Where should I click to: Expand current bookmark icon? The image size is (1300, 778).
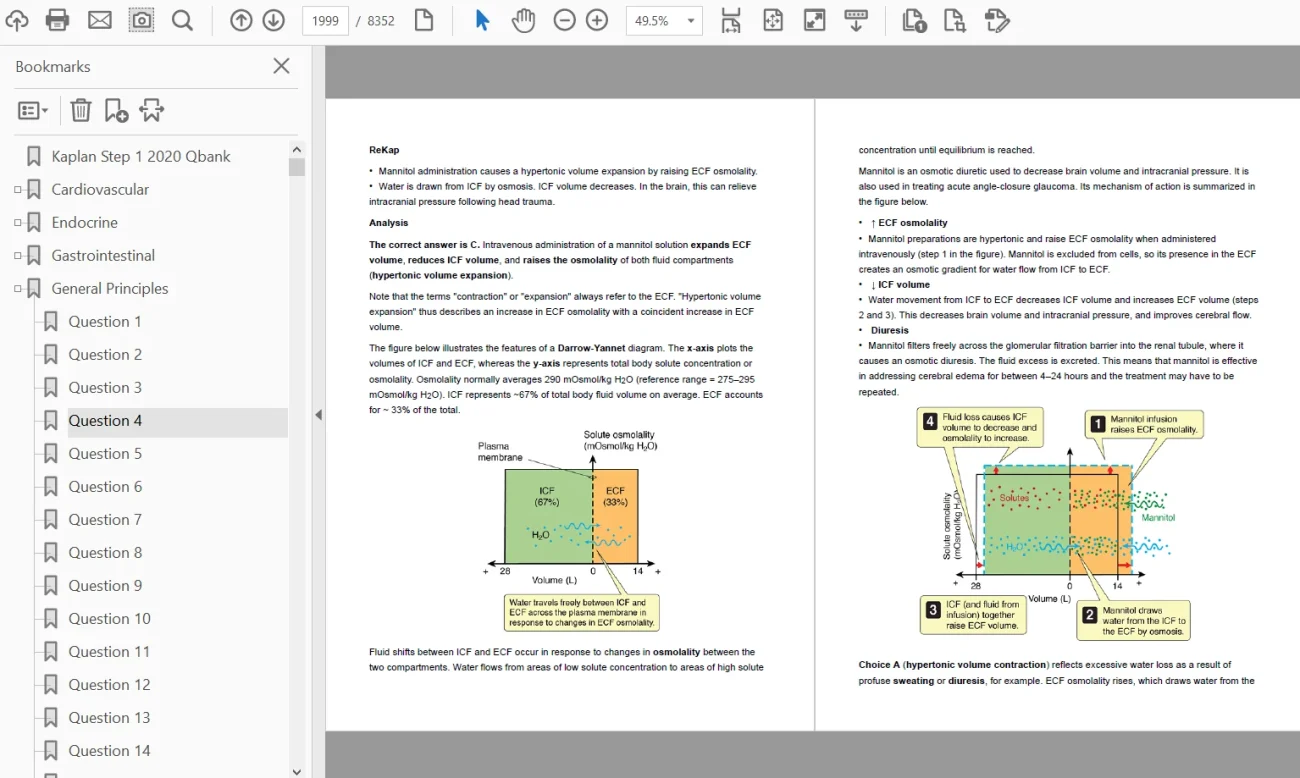point(152,110)
